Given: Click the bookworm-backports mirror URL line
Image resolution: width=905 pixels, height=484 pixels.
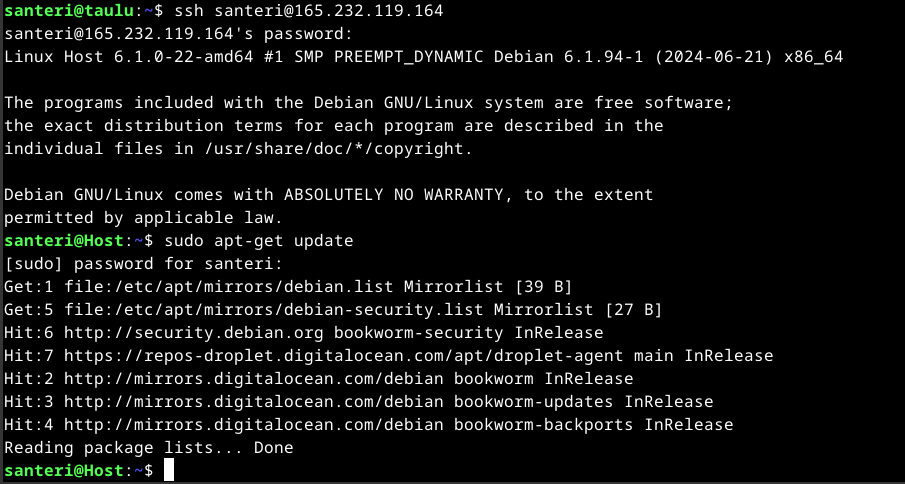Looking at the screenshot, I should (352, 424).
